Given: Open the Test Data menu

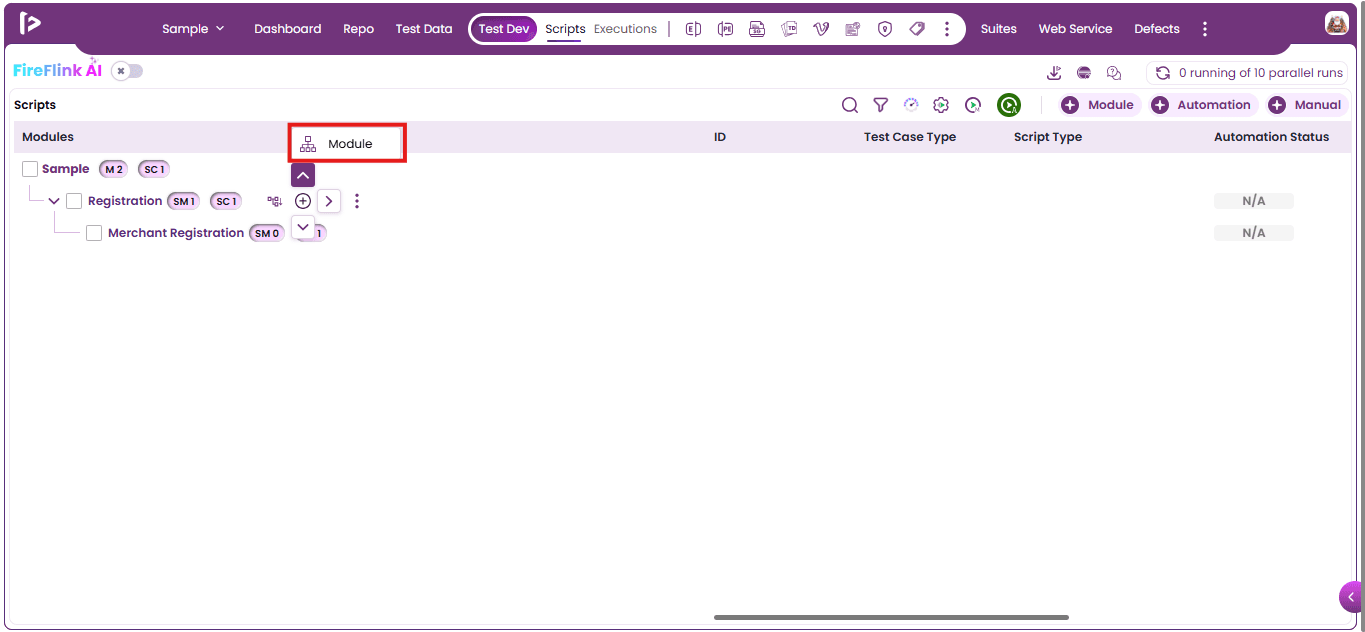Looking at the screenshot, I should coord(424,29).
